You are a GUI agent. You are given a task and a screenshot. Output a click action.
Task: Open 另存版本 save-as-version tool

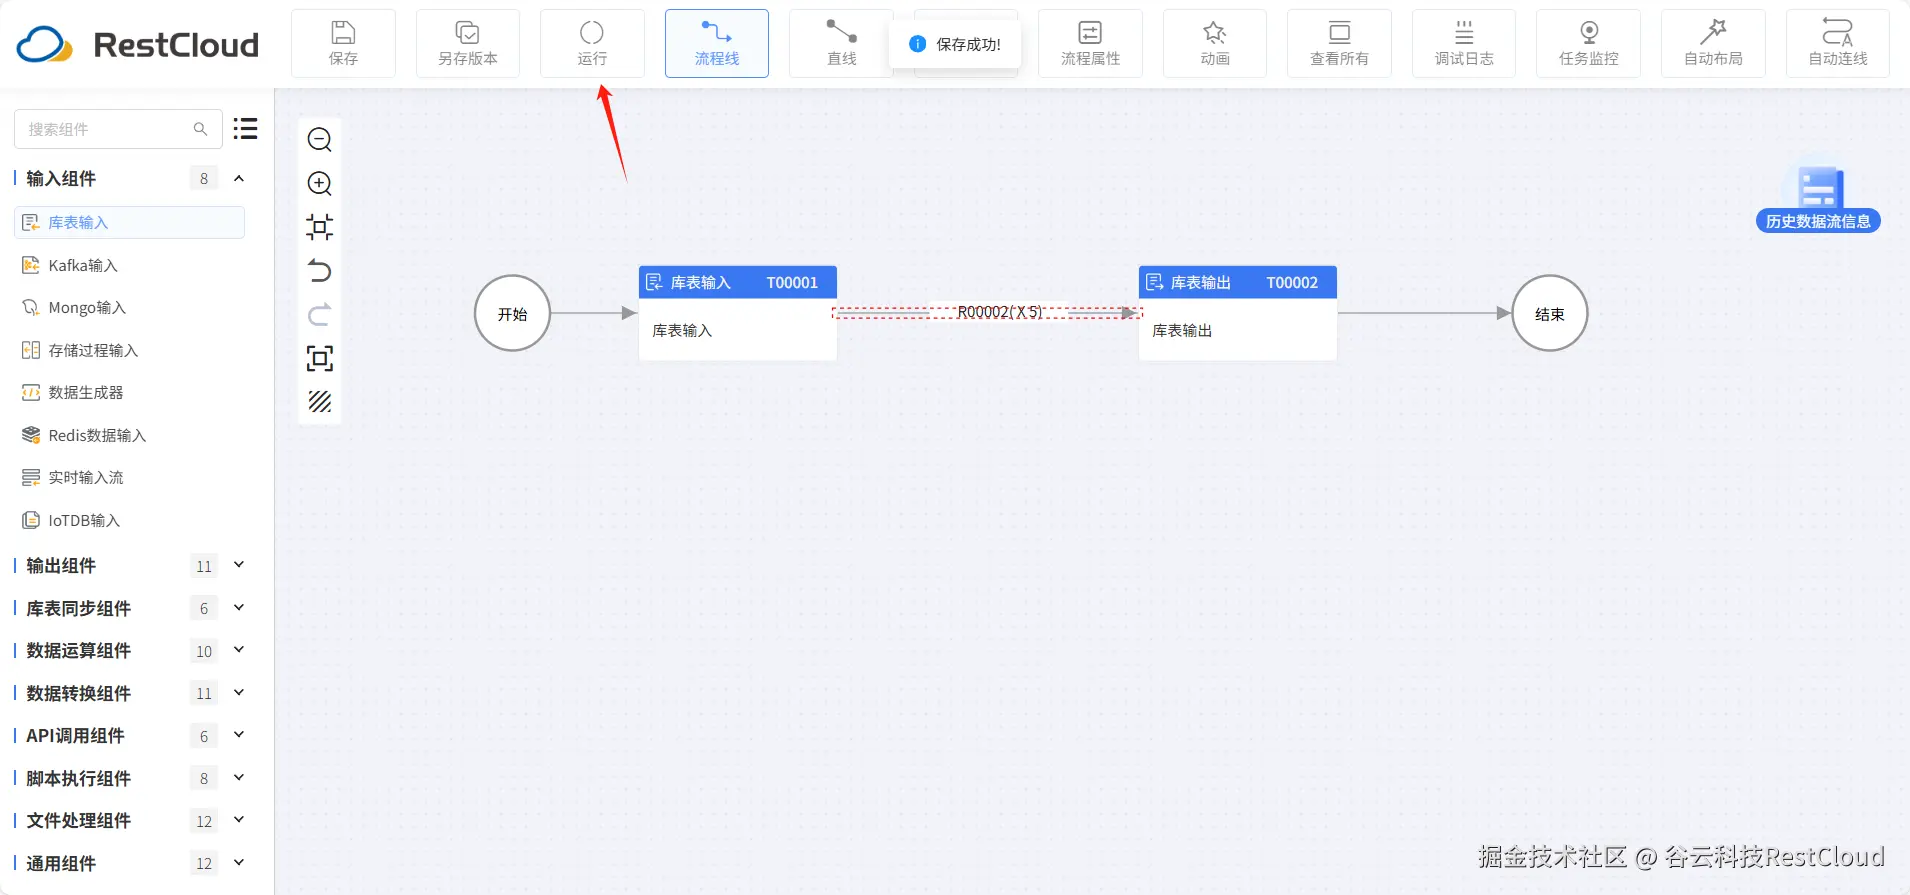(468, 44)
